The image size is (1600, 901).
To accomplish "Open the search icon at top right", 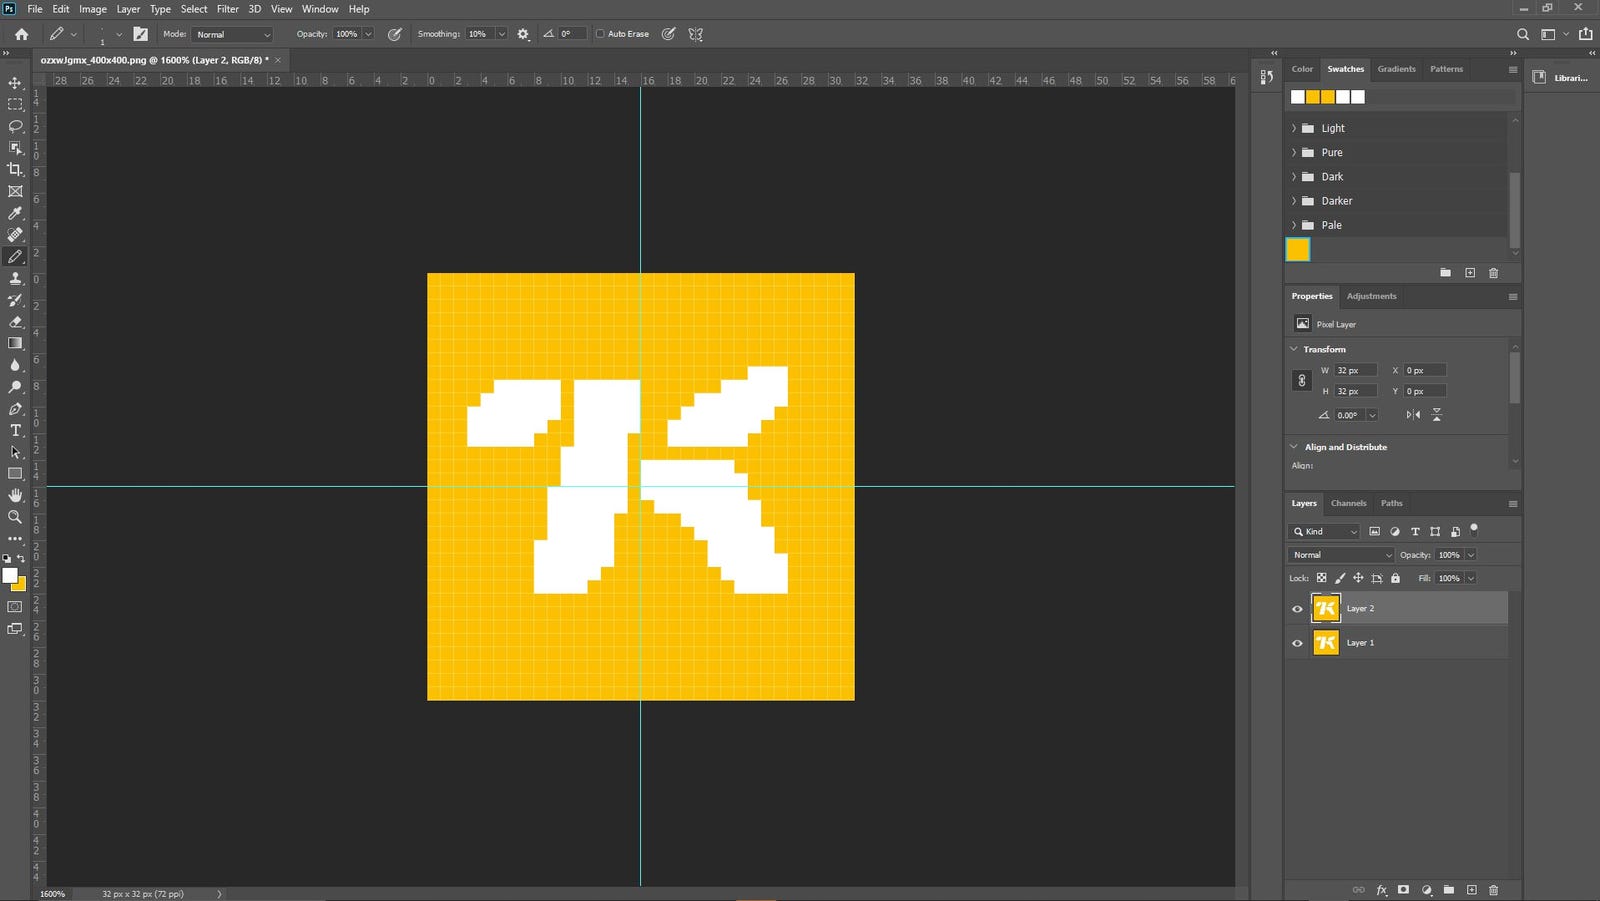I will point(1522,34).
